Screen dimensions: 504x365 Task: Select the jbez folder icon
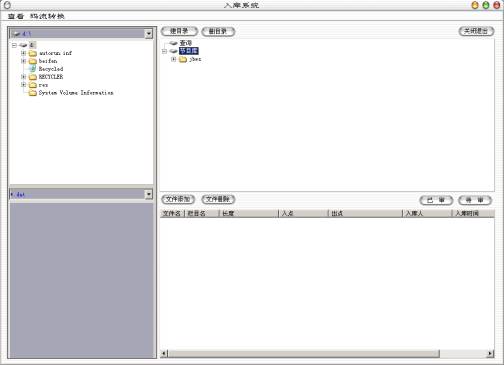click(183, 59)
